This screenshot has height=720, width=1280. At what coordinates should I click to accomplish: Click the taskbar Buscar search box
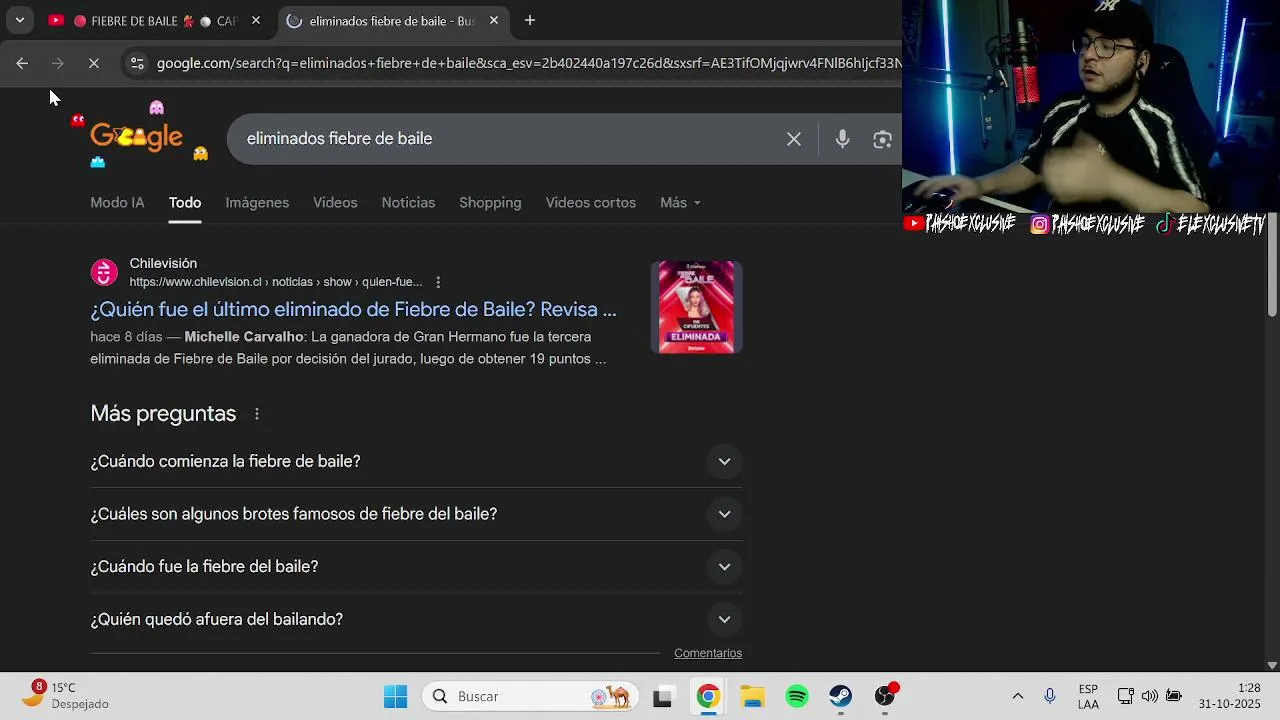[x=530, y=696]
